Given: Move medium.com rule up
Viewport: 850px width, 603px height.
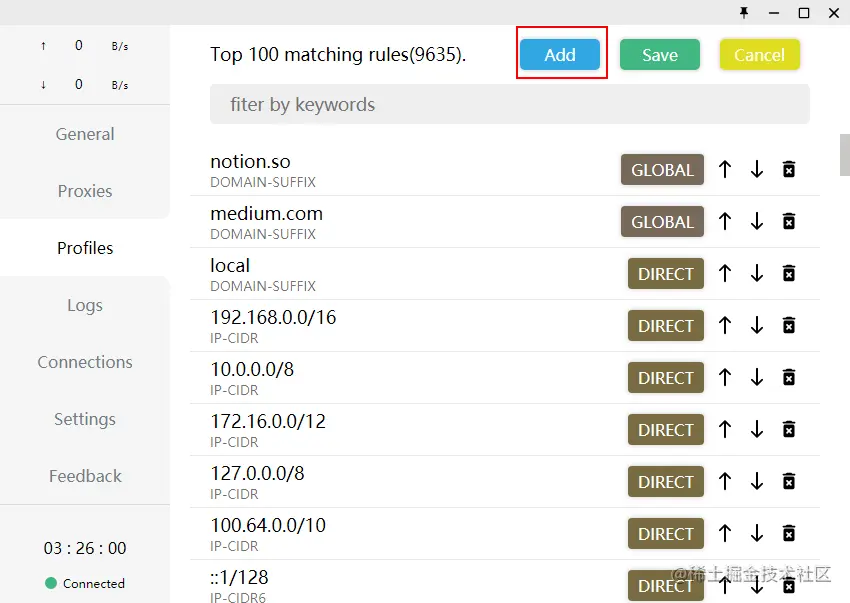Looking at the screenshot, I should pos(725,221).
